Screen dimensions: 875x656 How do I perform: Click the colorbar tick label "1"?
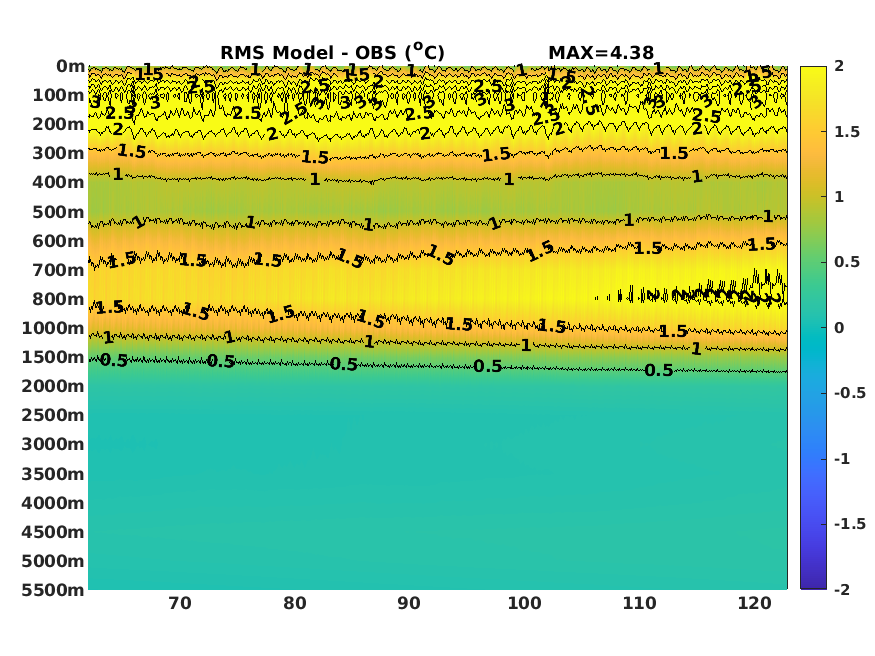coord(839,197)
